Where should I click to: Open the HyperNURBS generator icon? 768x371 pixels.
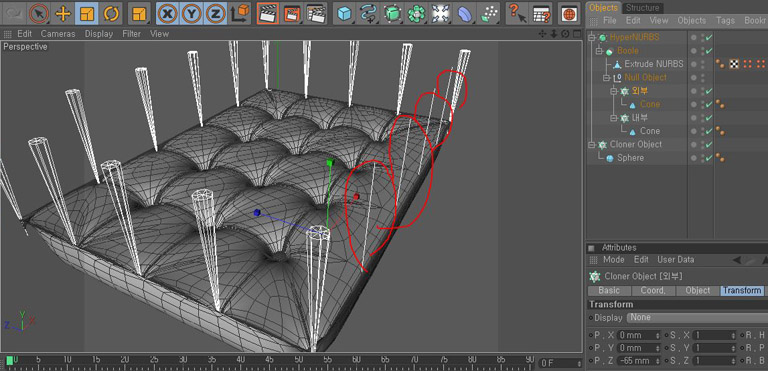point(392,13)
